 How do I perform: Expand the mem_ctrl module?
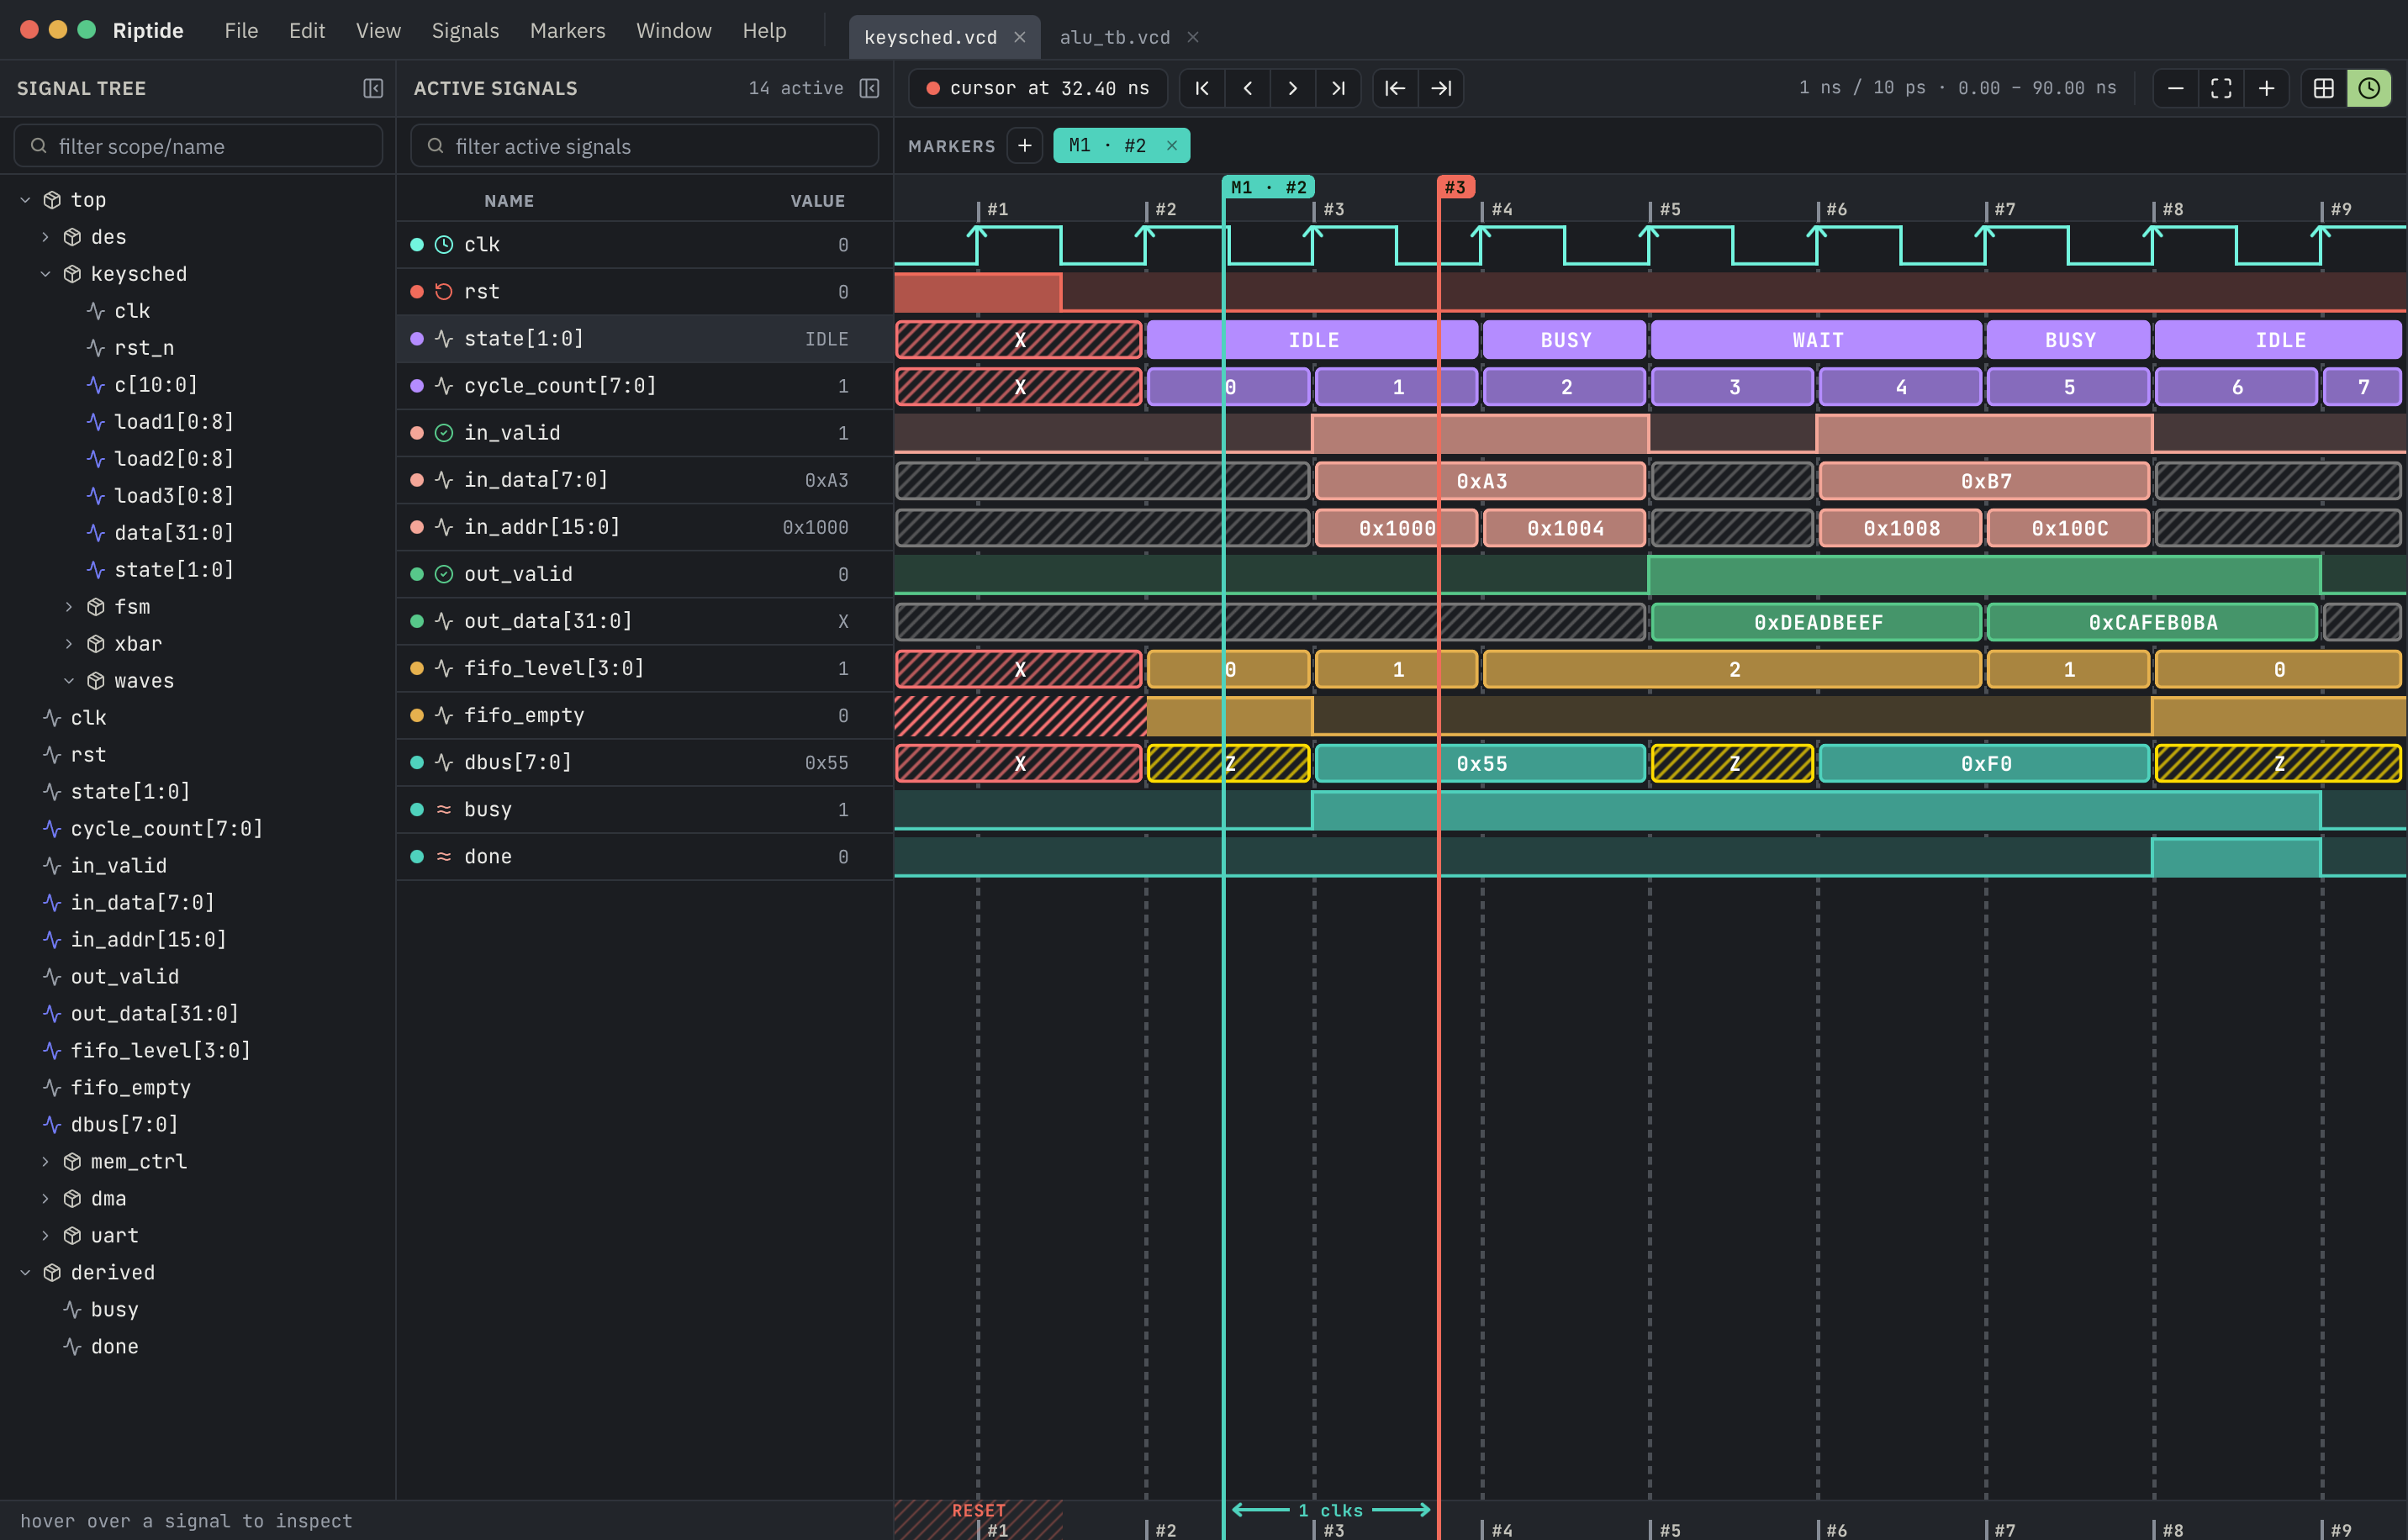point(46,1161)
